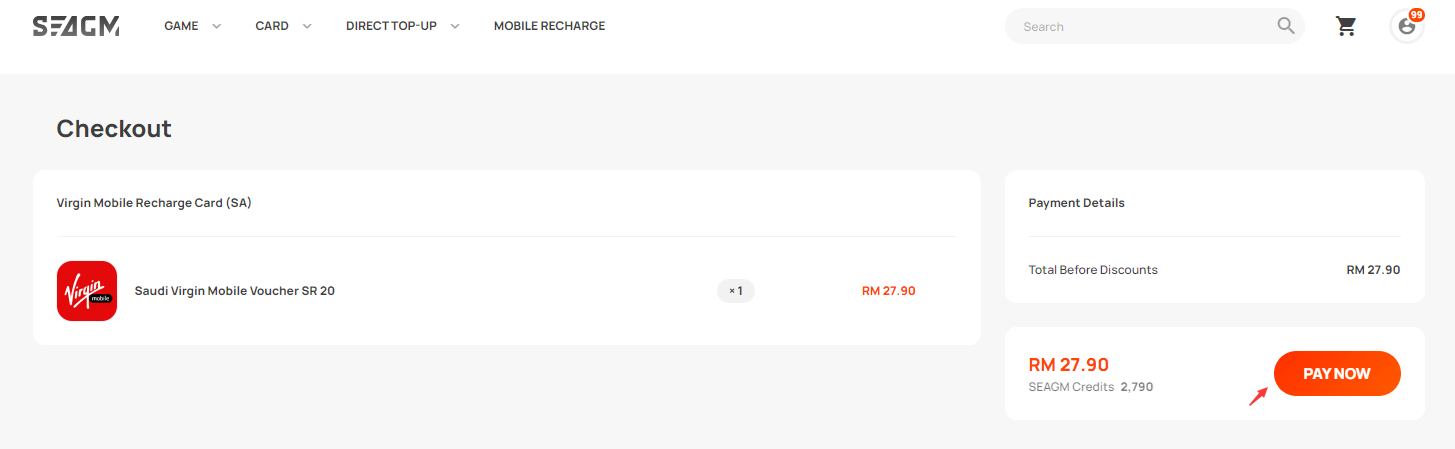
Task: Click the Virgin Mobile product logo
Action: (x=87, y=291)
